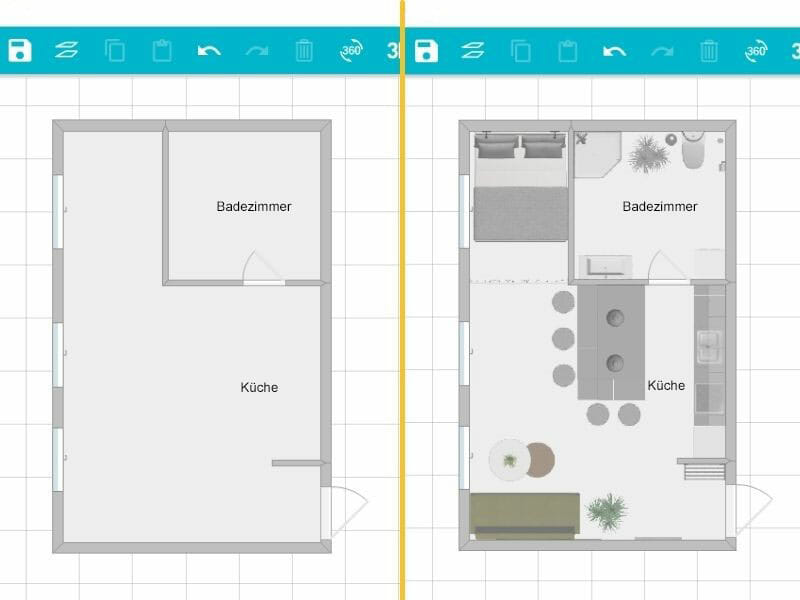Image resolution: width=800 pixels, height=600 pixels.
Task: Select the entrance door in the empty plan
Action: point(344,512)
